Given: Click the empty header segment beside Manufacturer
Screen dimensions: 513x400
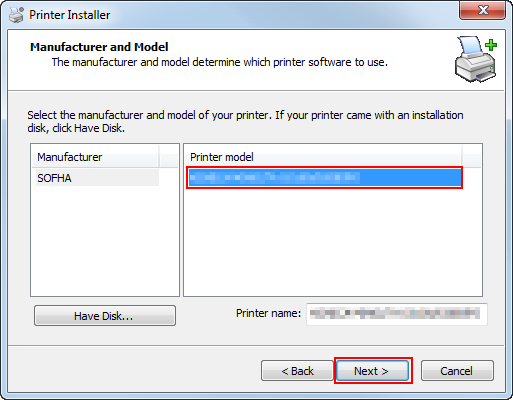Looking at the screenshot, I should coord(169,157).
